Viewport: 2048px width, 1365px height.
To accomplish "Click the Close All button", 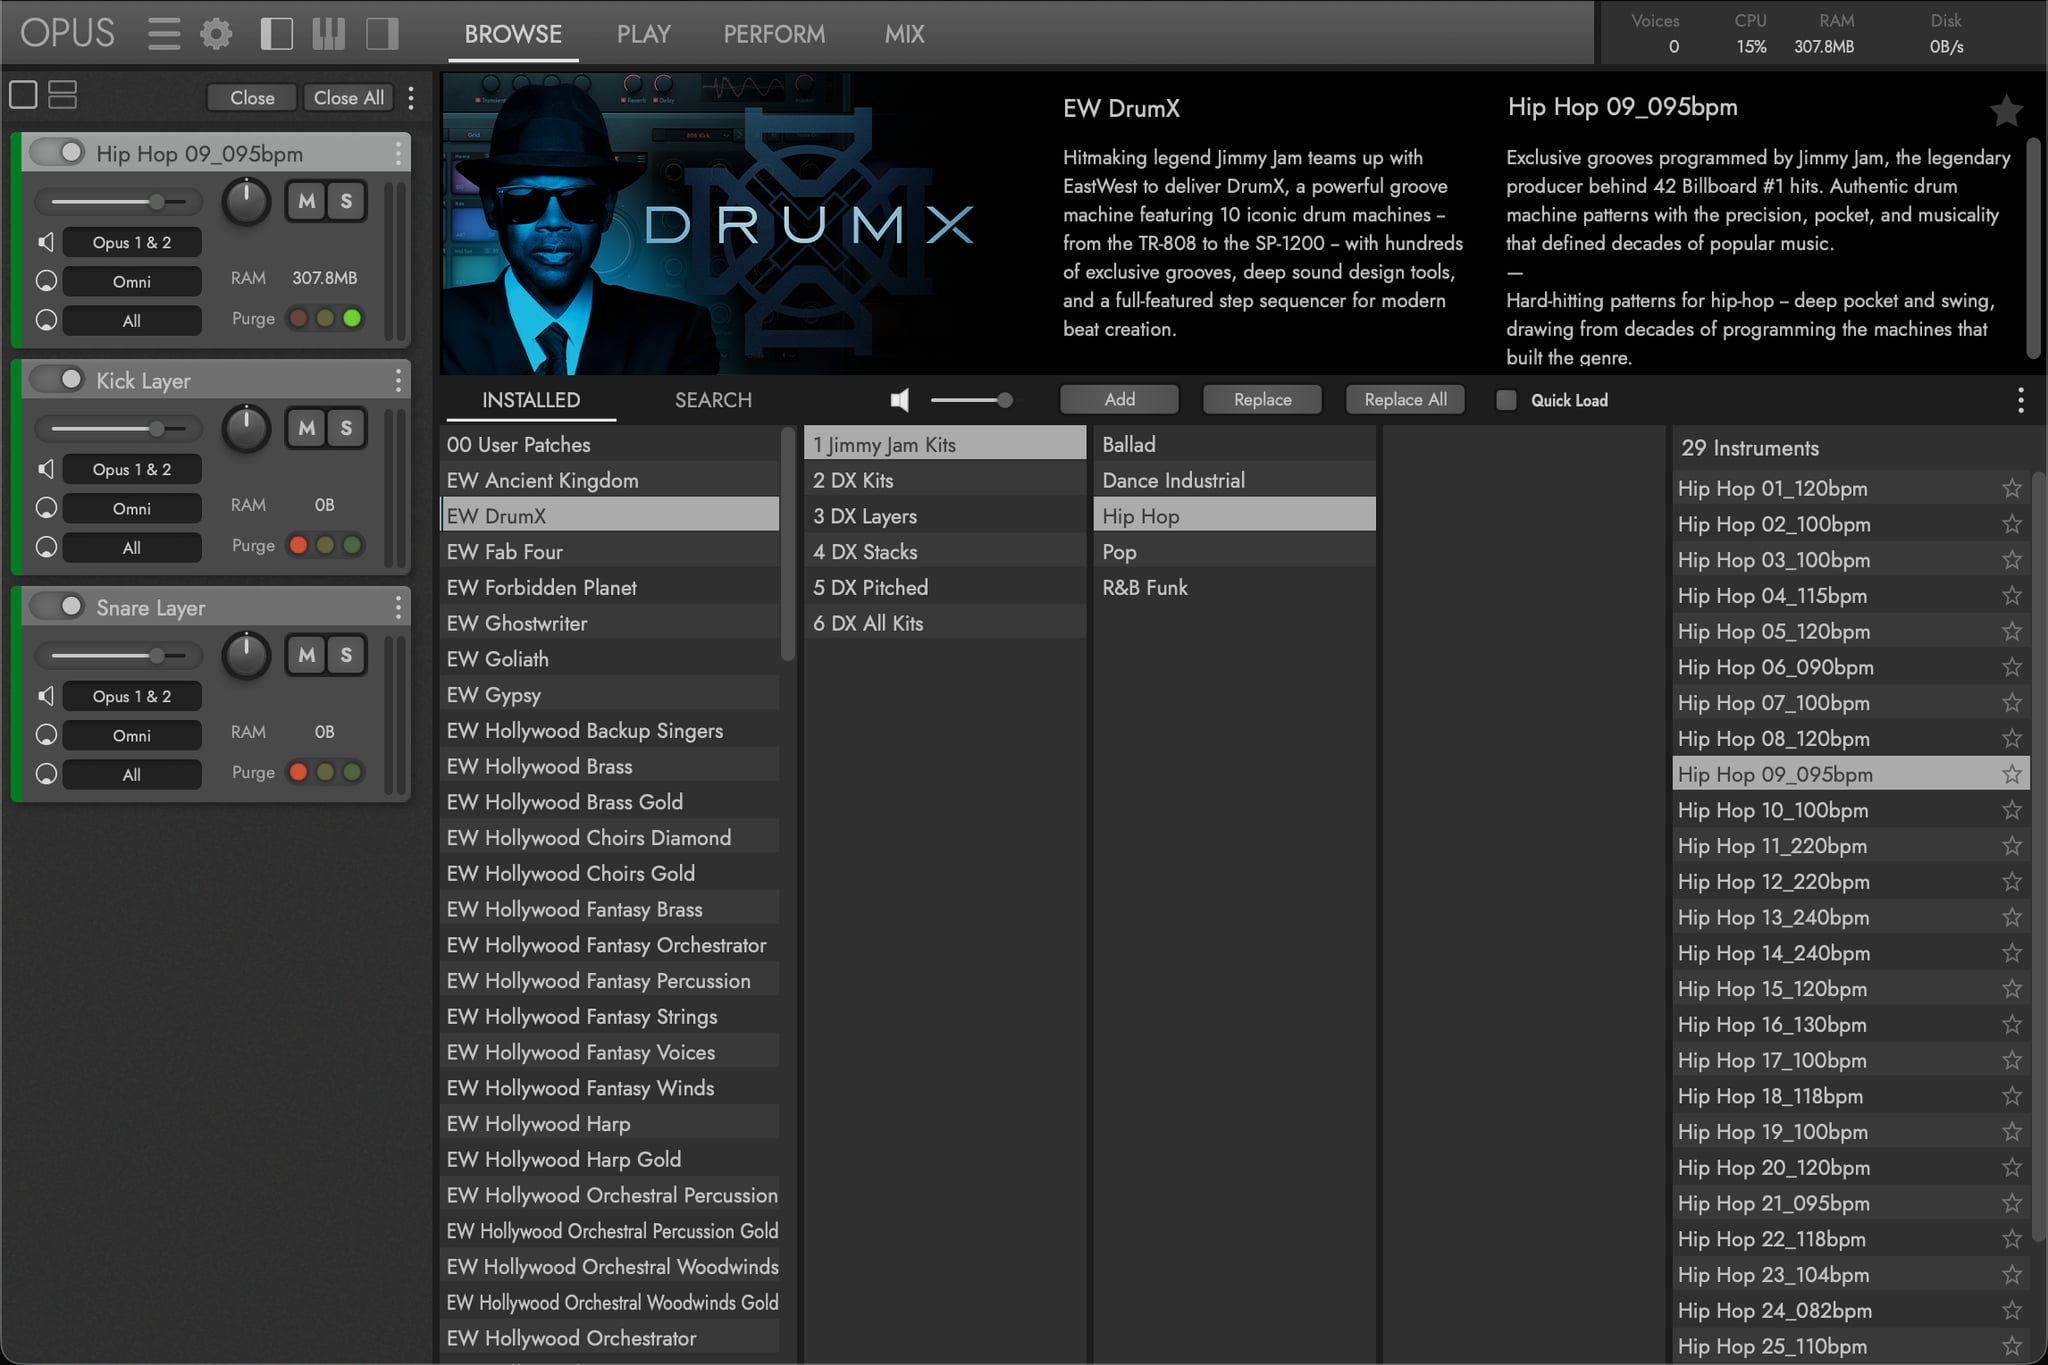I will click(348, 97).
